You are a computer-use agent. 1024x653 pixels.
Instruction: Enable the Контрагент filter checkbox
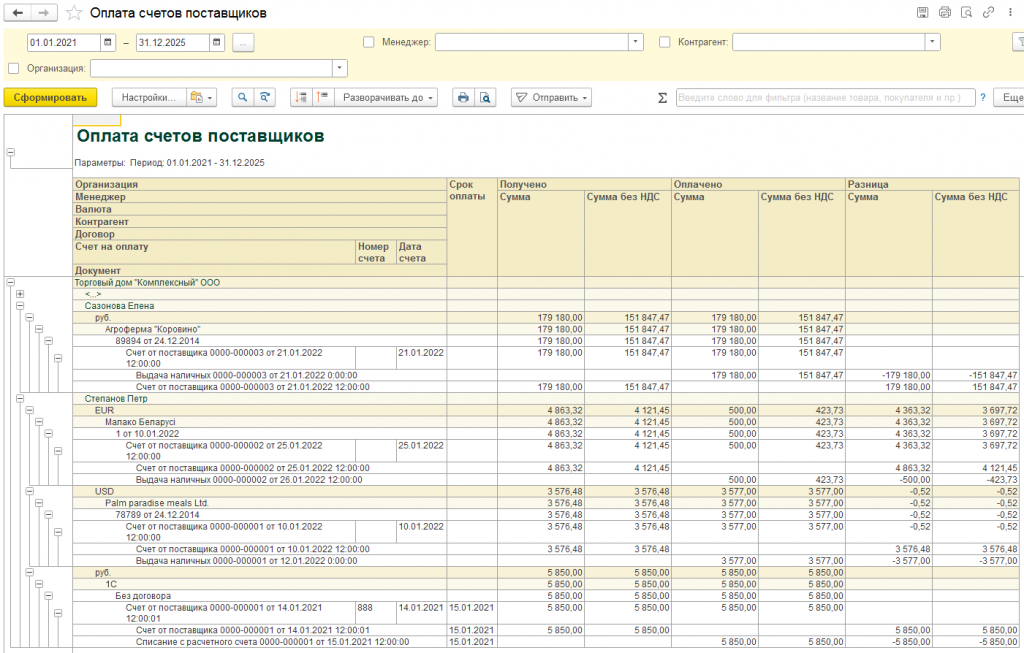[666, 42]
